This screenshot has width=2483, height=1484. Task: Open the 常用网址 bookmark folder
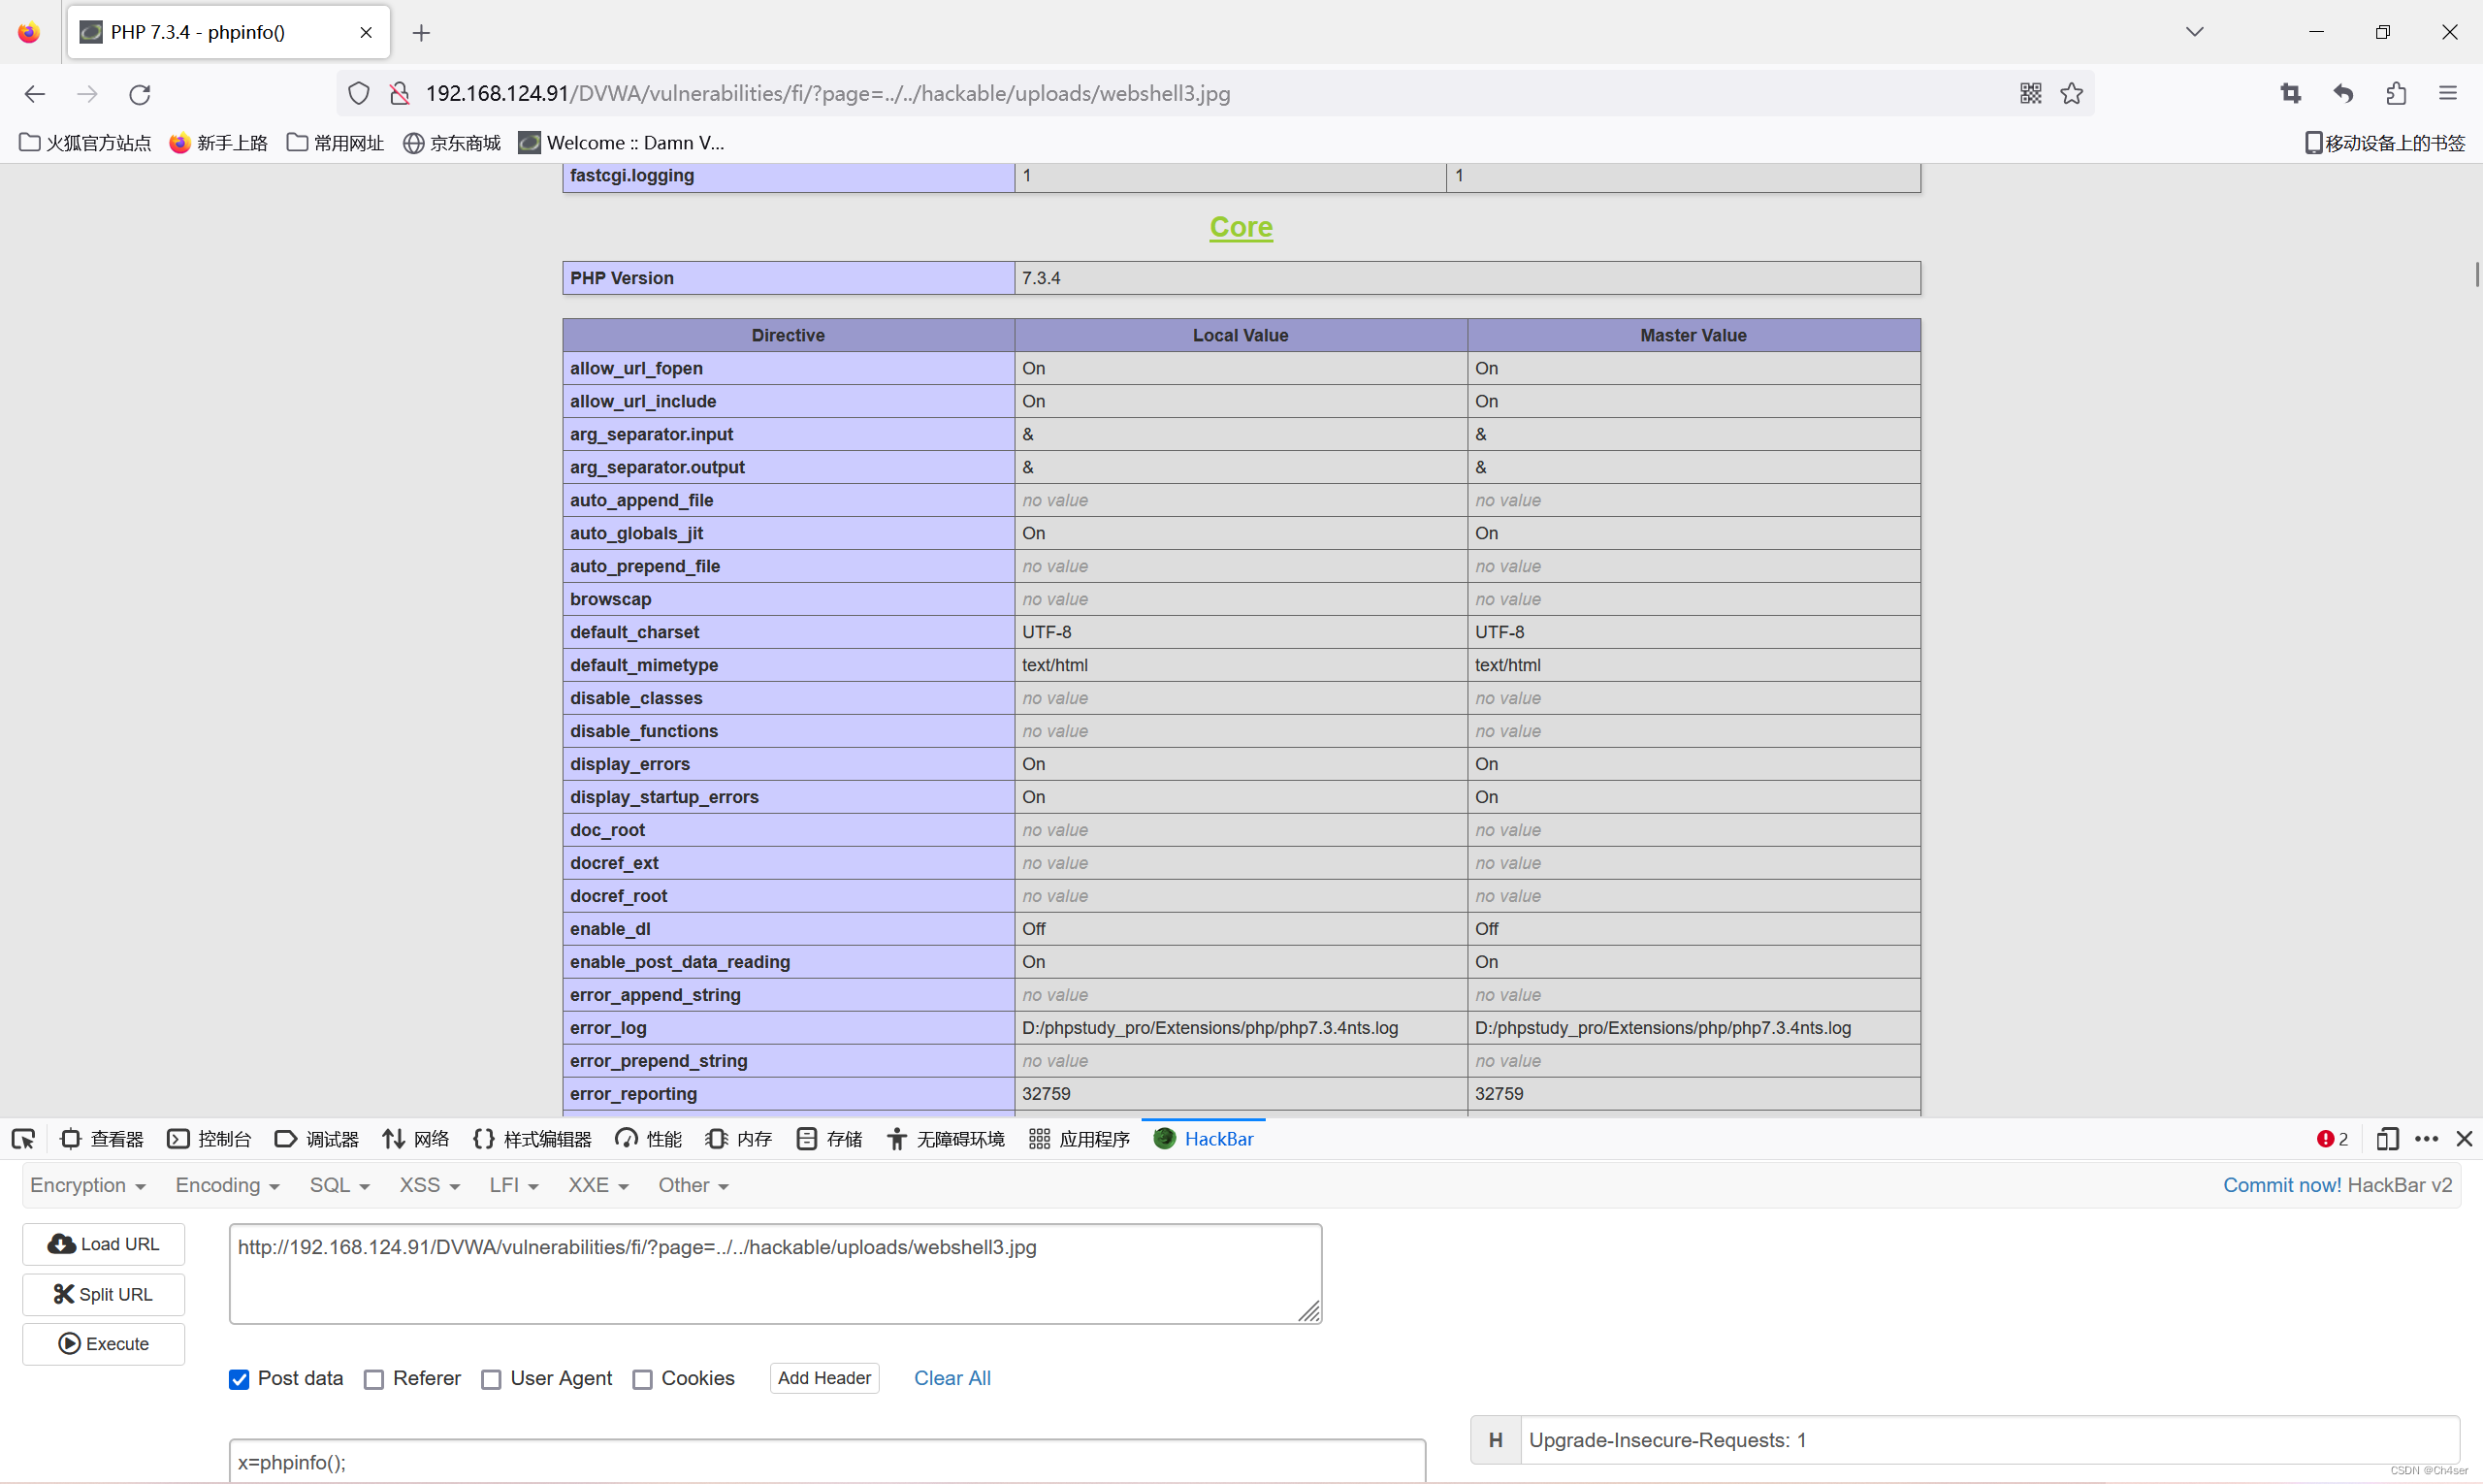pos(336,143)
